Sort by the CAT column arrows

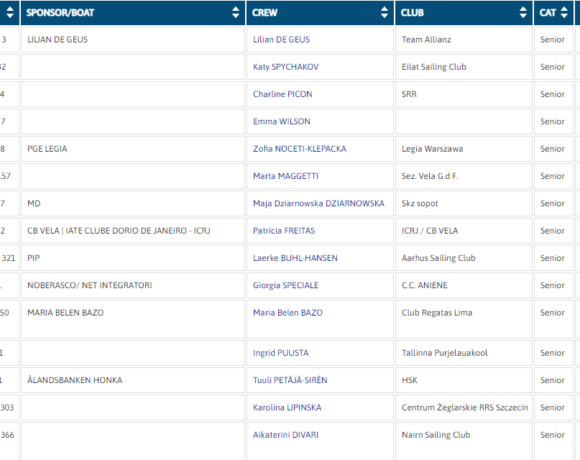click(564, 13)
